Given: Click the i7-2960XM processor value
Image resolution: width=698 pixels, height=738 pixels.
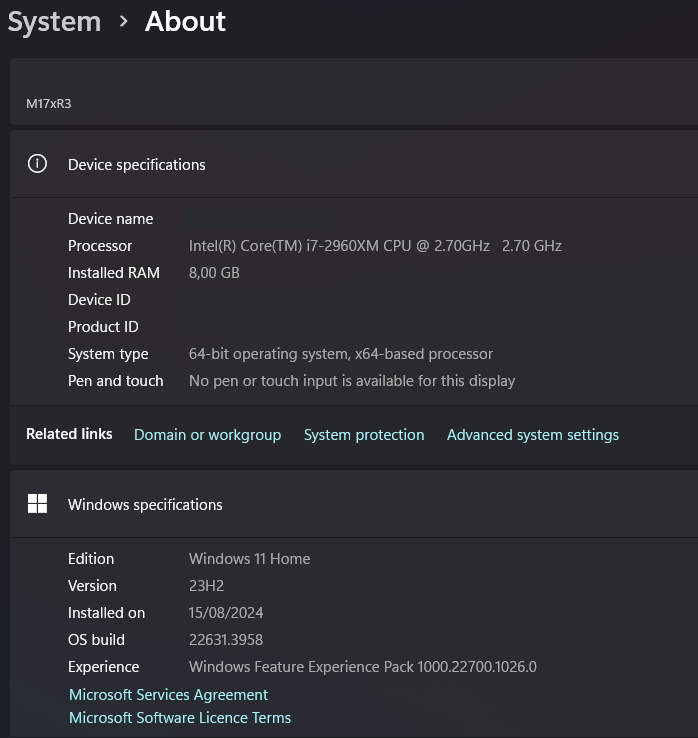Looking at the screenshot, I should coord(375,246).
